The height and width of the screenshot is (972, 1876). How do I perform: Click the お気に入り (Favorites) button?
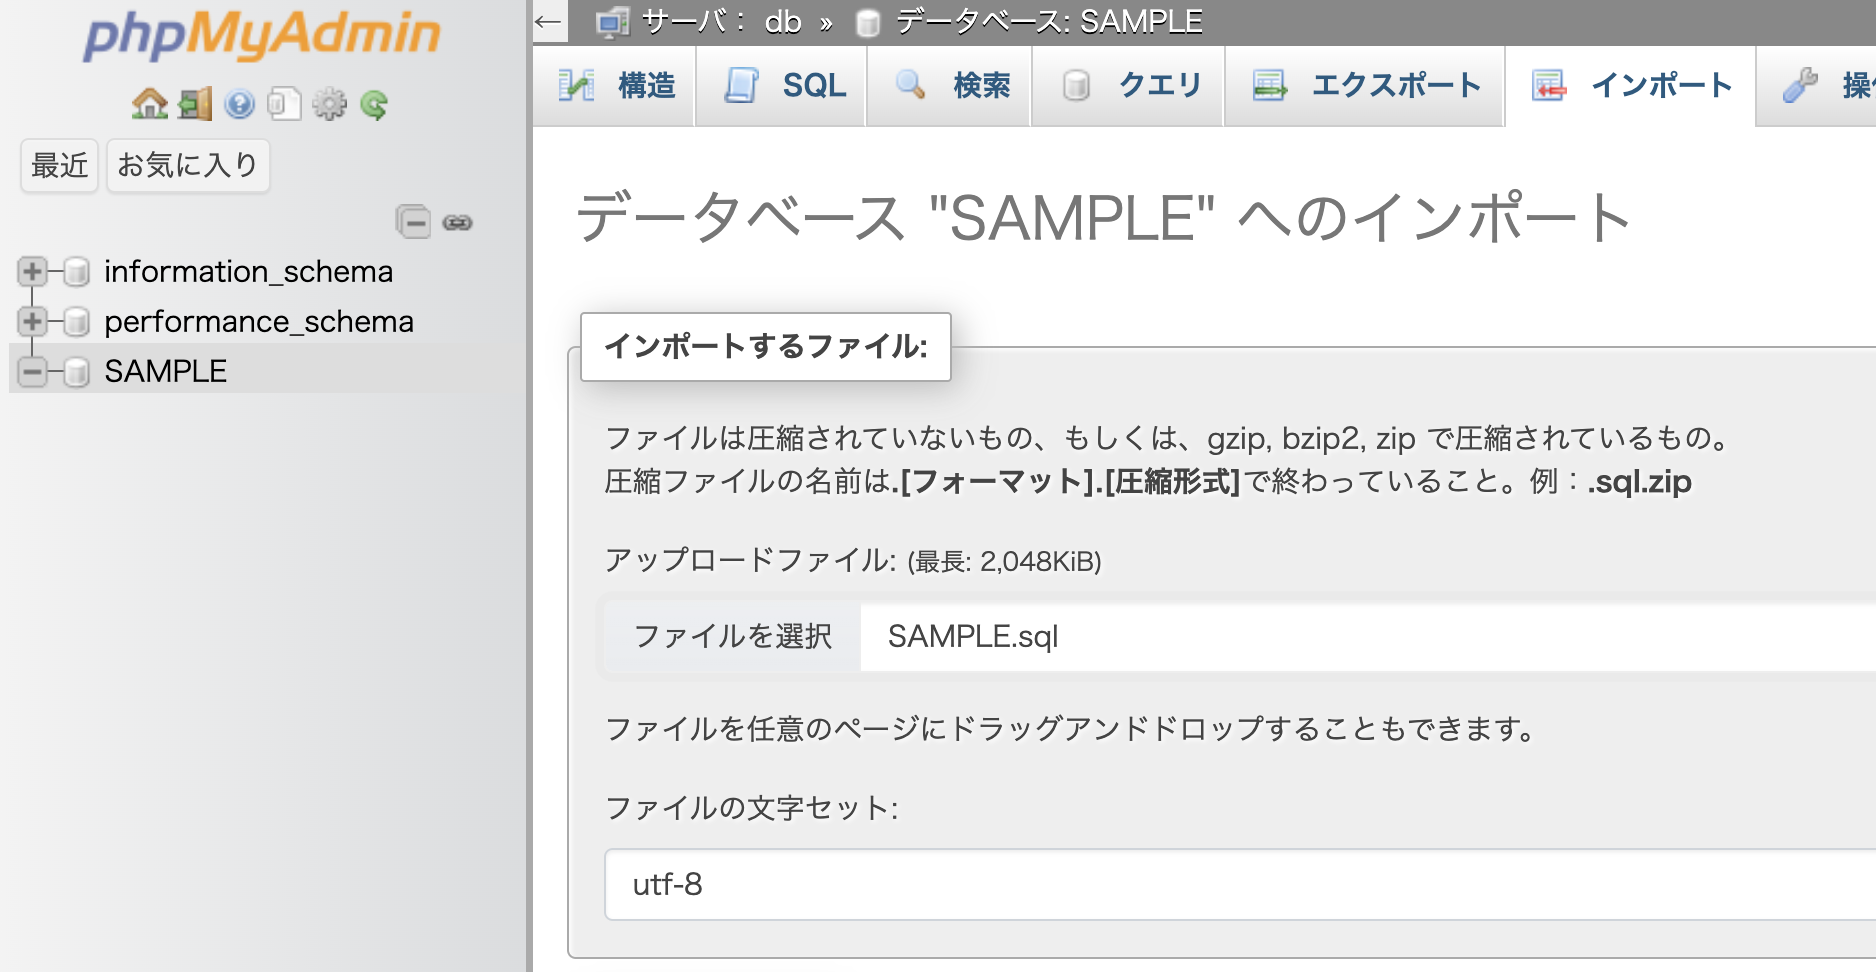click(188, 165)
